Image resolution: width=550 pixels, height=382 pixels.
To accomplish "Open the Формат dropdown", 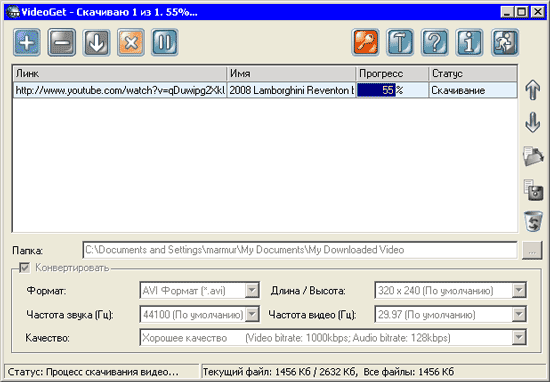I will pos(252,290).
